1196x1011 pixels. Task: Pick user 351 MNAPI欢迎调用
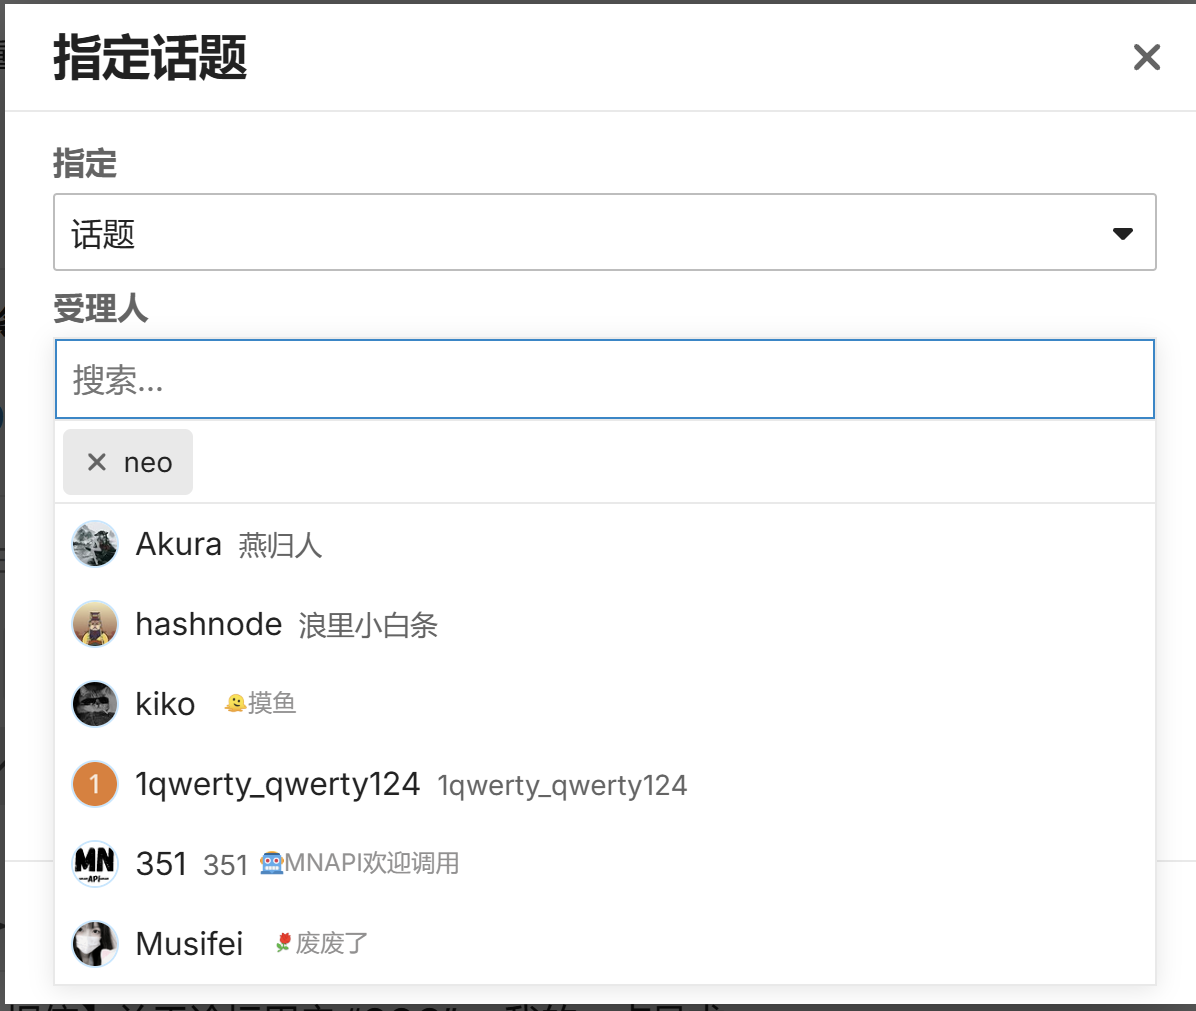pos(605,865)
